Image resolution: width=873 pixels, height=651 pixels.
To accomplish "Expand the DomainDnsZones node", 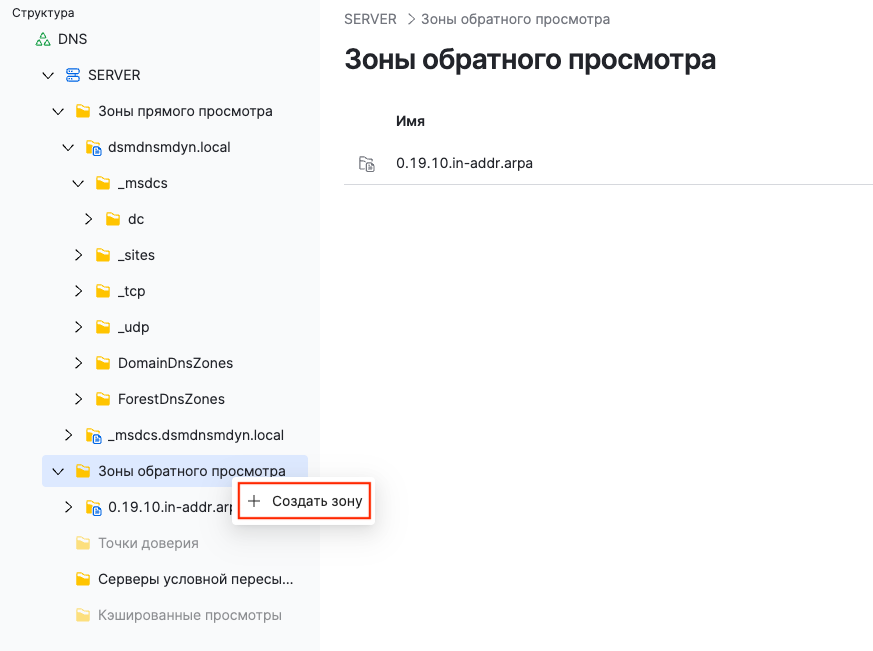I will click(x=79, y=363).
